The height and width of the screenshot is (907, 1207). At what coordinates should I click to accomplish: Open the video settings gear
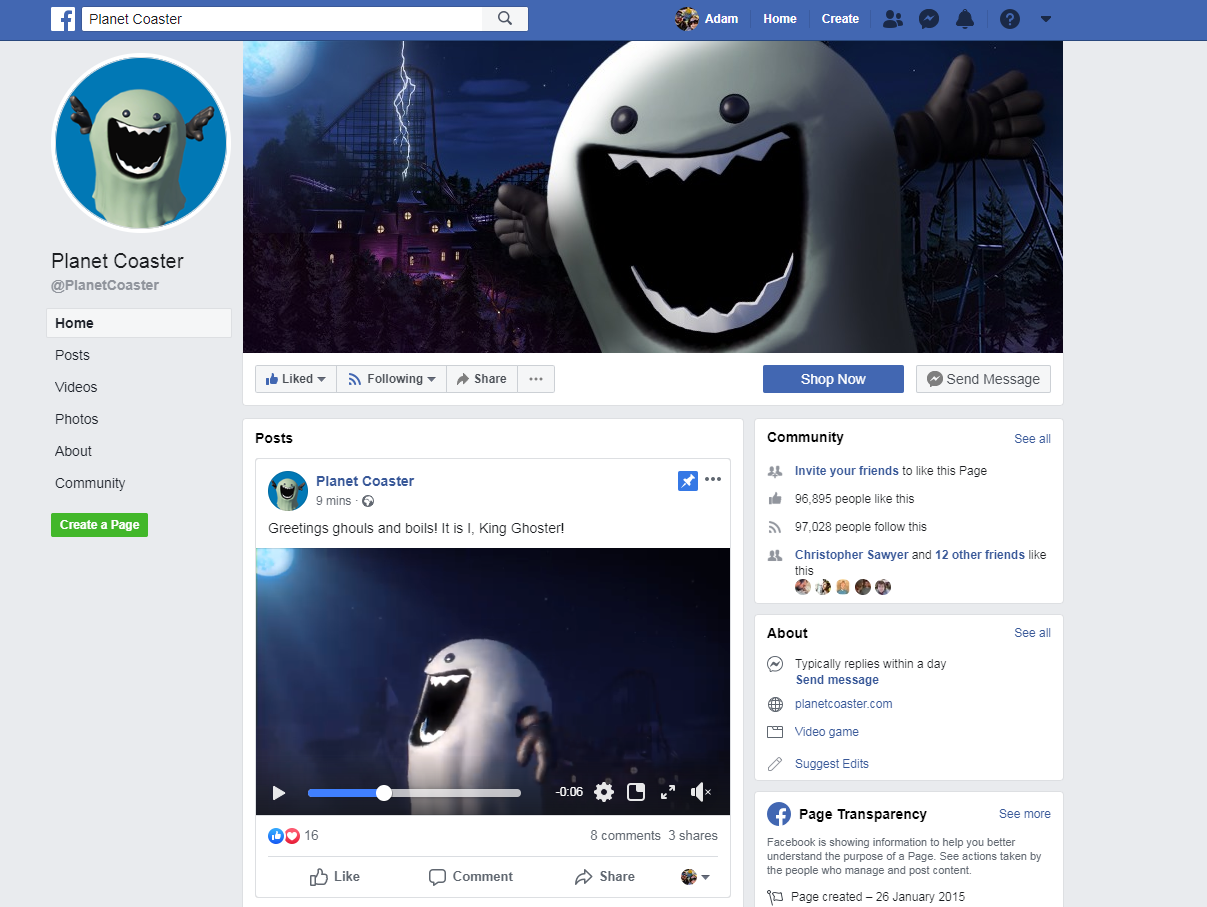[604, 792]
